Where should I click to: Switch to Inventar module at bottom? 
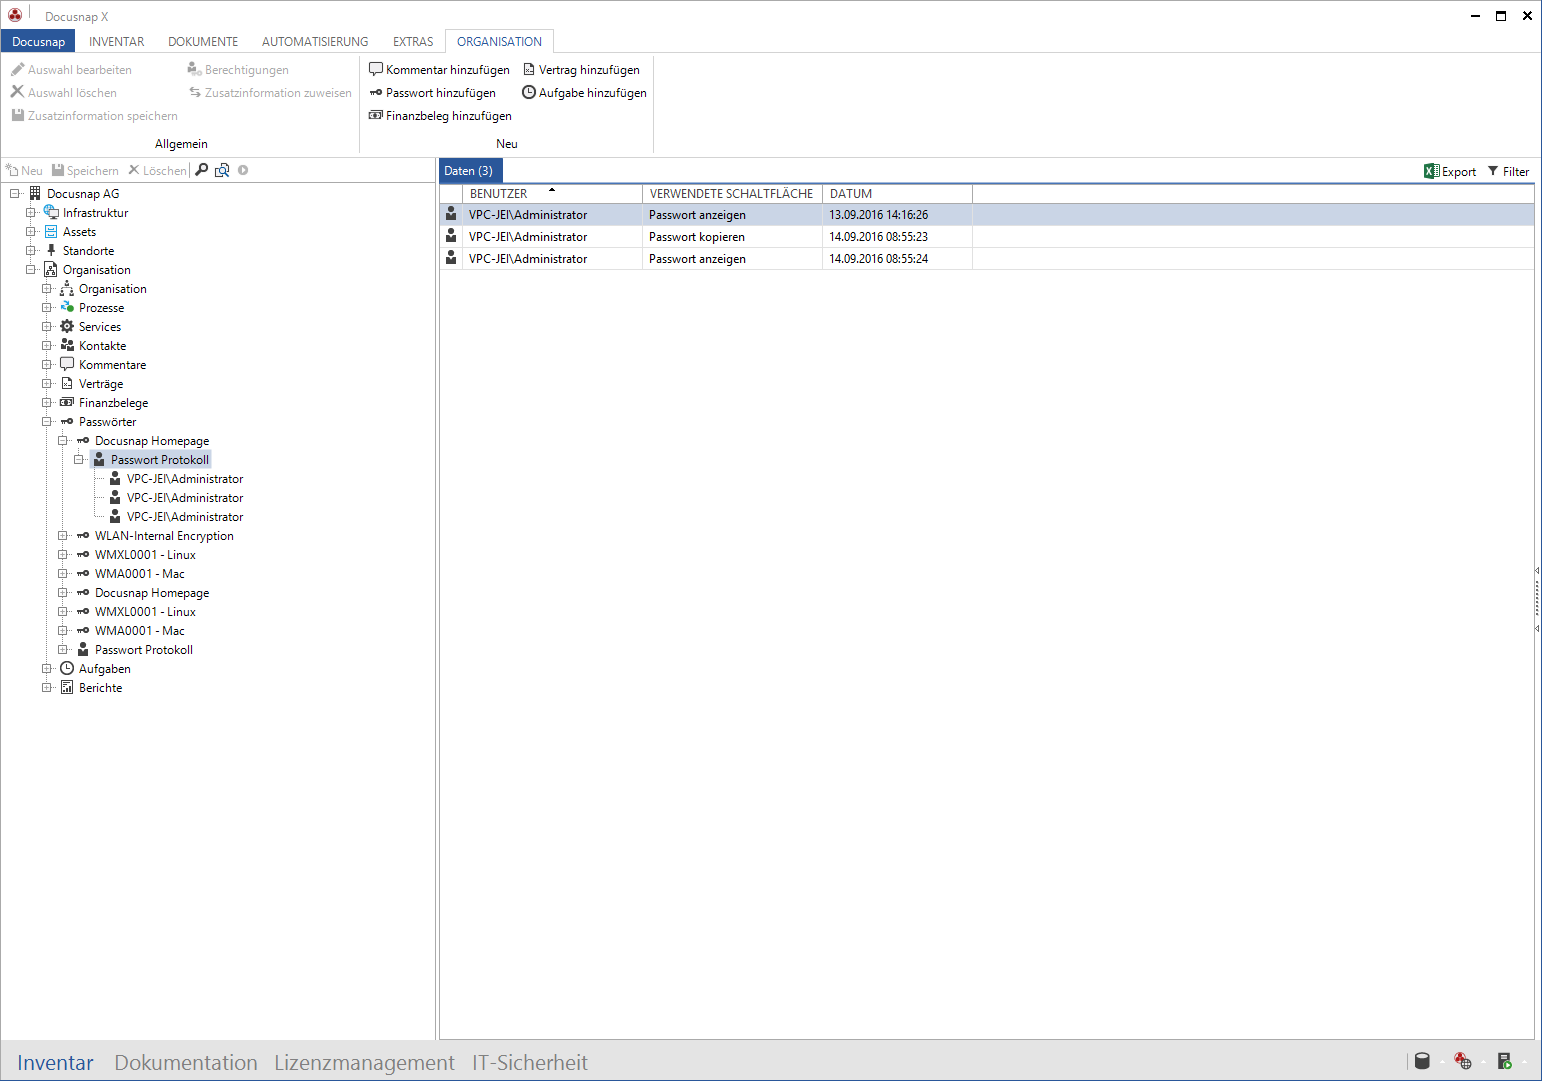pos(55,1062)
